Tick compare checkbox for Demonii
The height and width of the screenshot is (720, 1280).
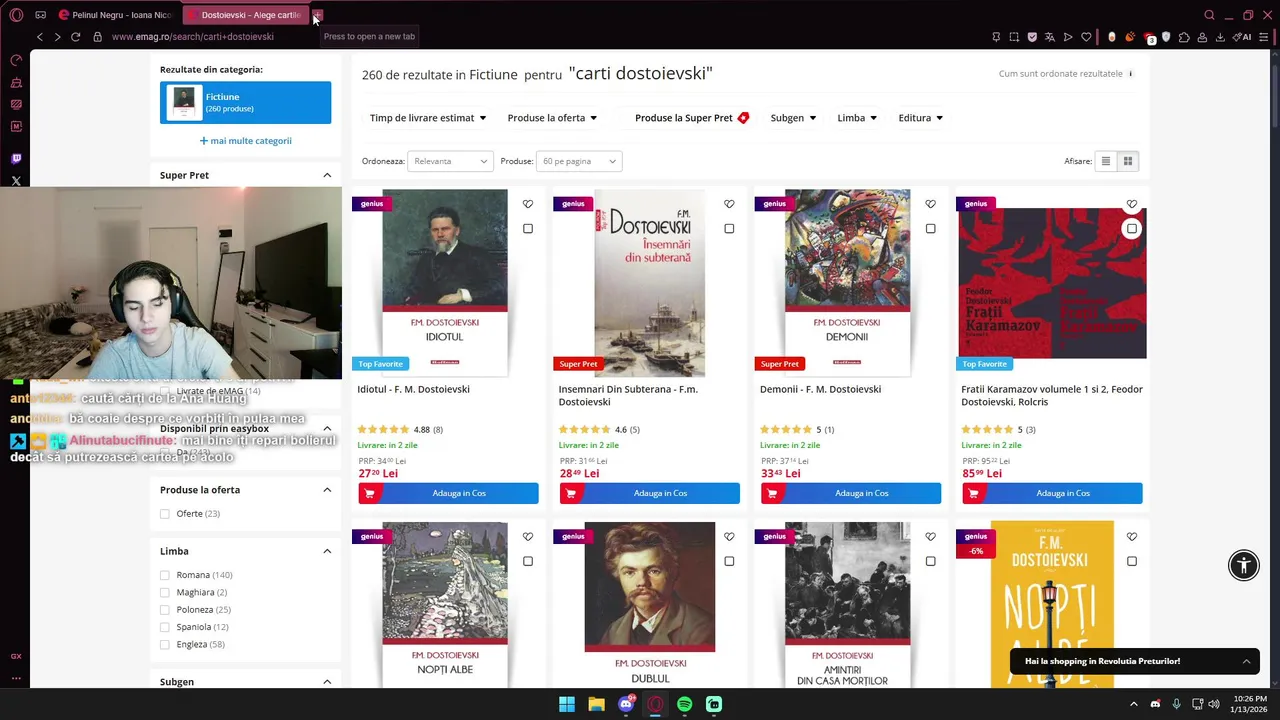pos(930,229)
